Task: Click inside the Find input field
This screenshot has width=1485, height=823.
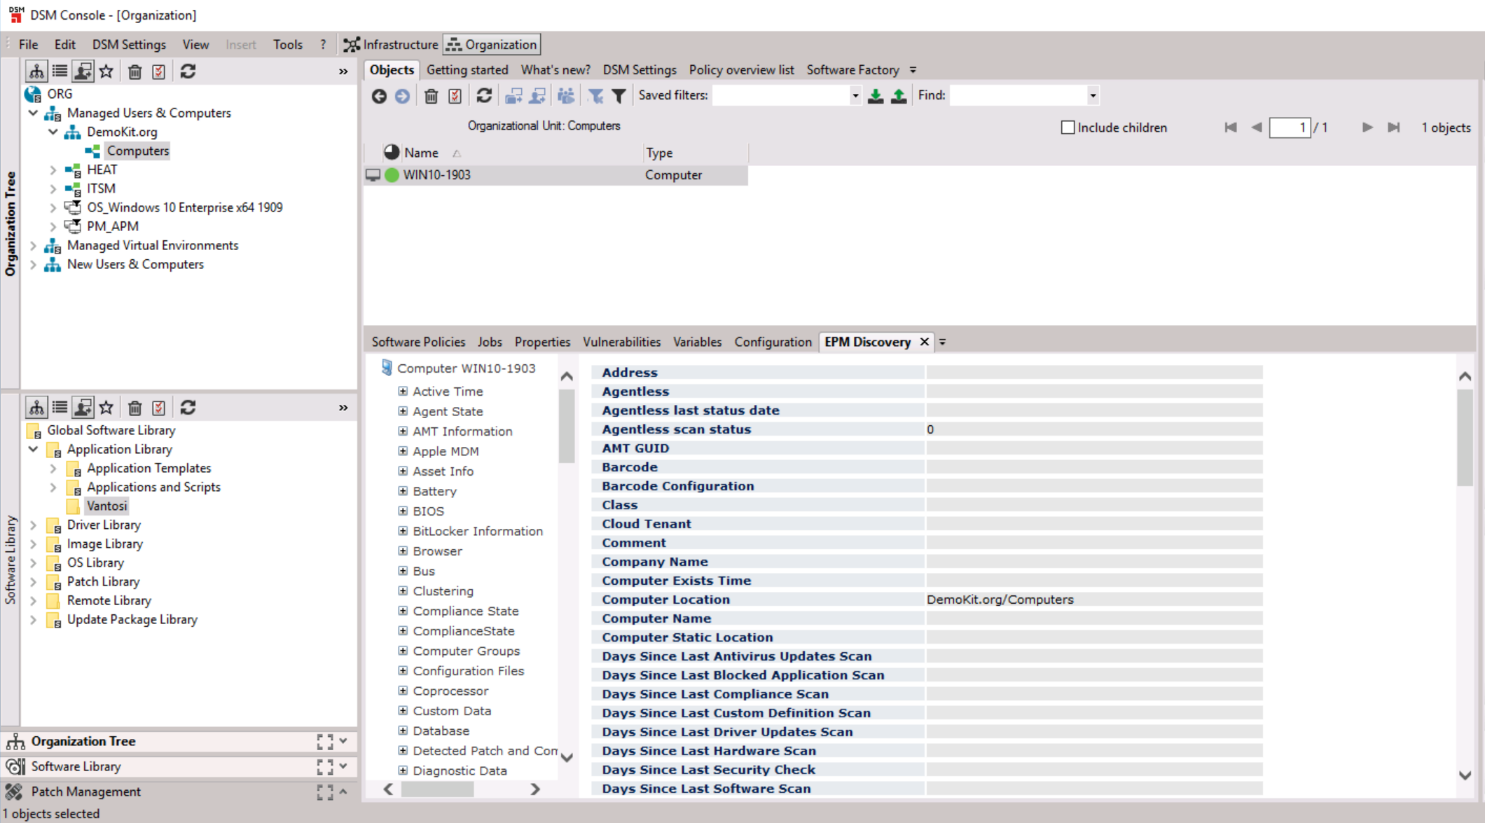Action: [x=1015, y=95]
